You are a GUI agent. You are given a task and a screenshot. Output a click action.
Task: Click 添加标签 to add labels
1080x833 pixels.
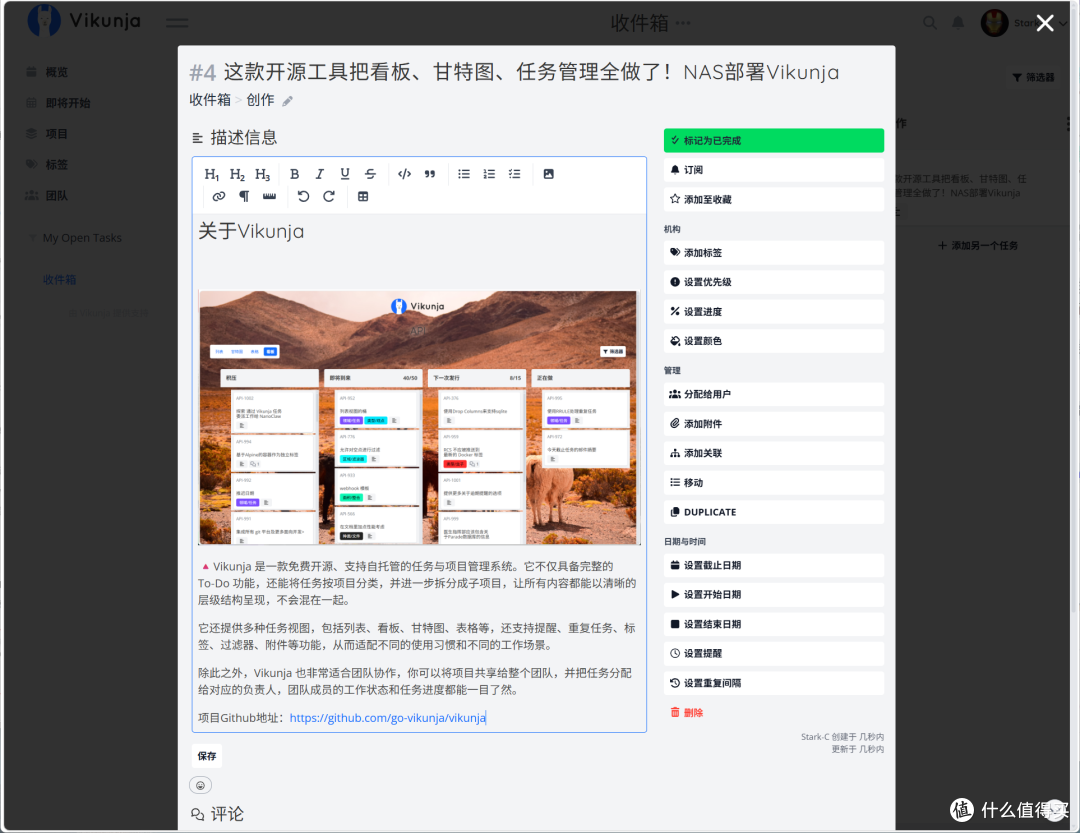tap(773, 253)
